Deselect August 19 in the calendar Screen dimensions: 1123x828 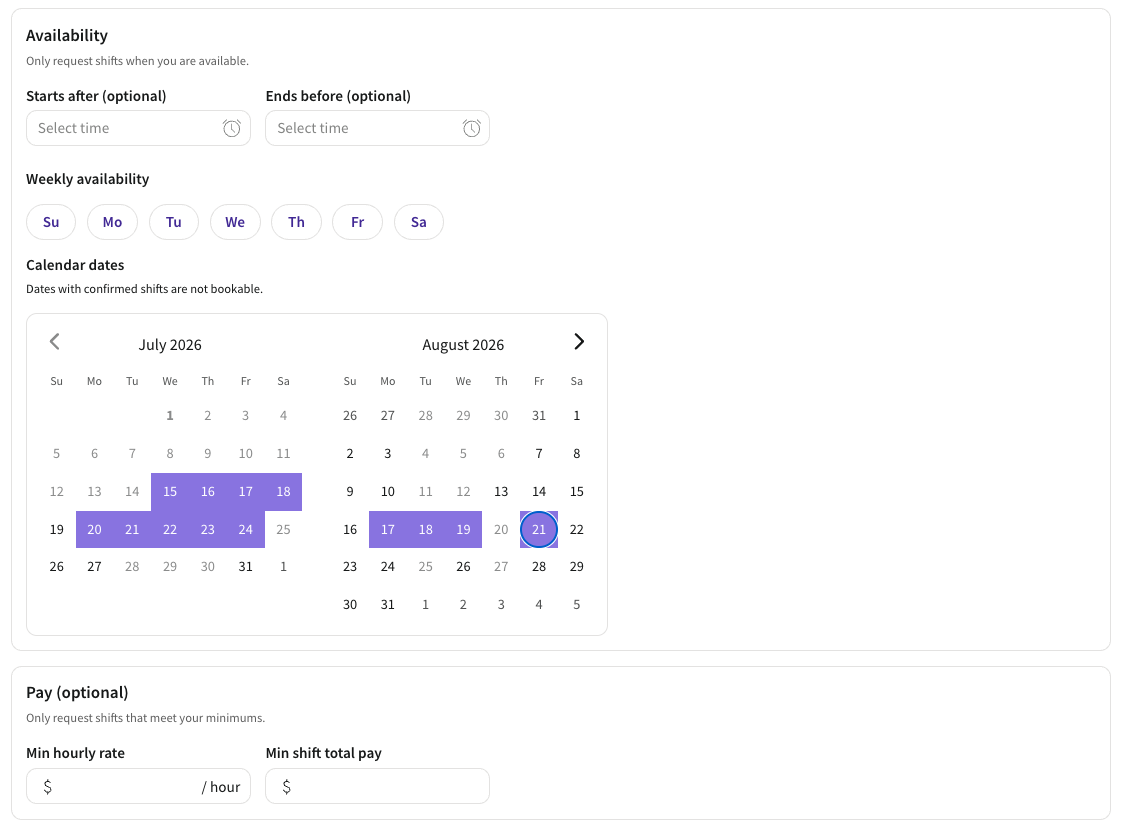463,529
